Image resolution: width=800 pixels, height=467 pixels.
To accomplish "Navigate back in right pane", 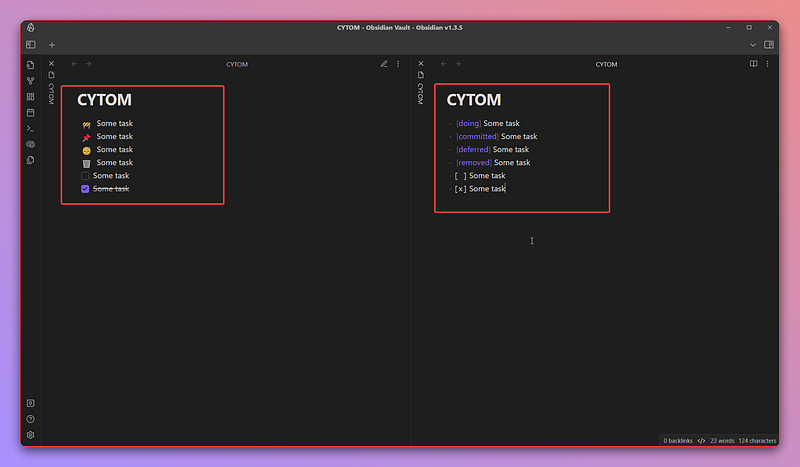I will point(444,64).
